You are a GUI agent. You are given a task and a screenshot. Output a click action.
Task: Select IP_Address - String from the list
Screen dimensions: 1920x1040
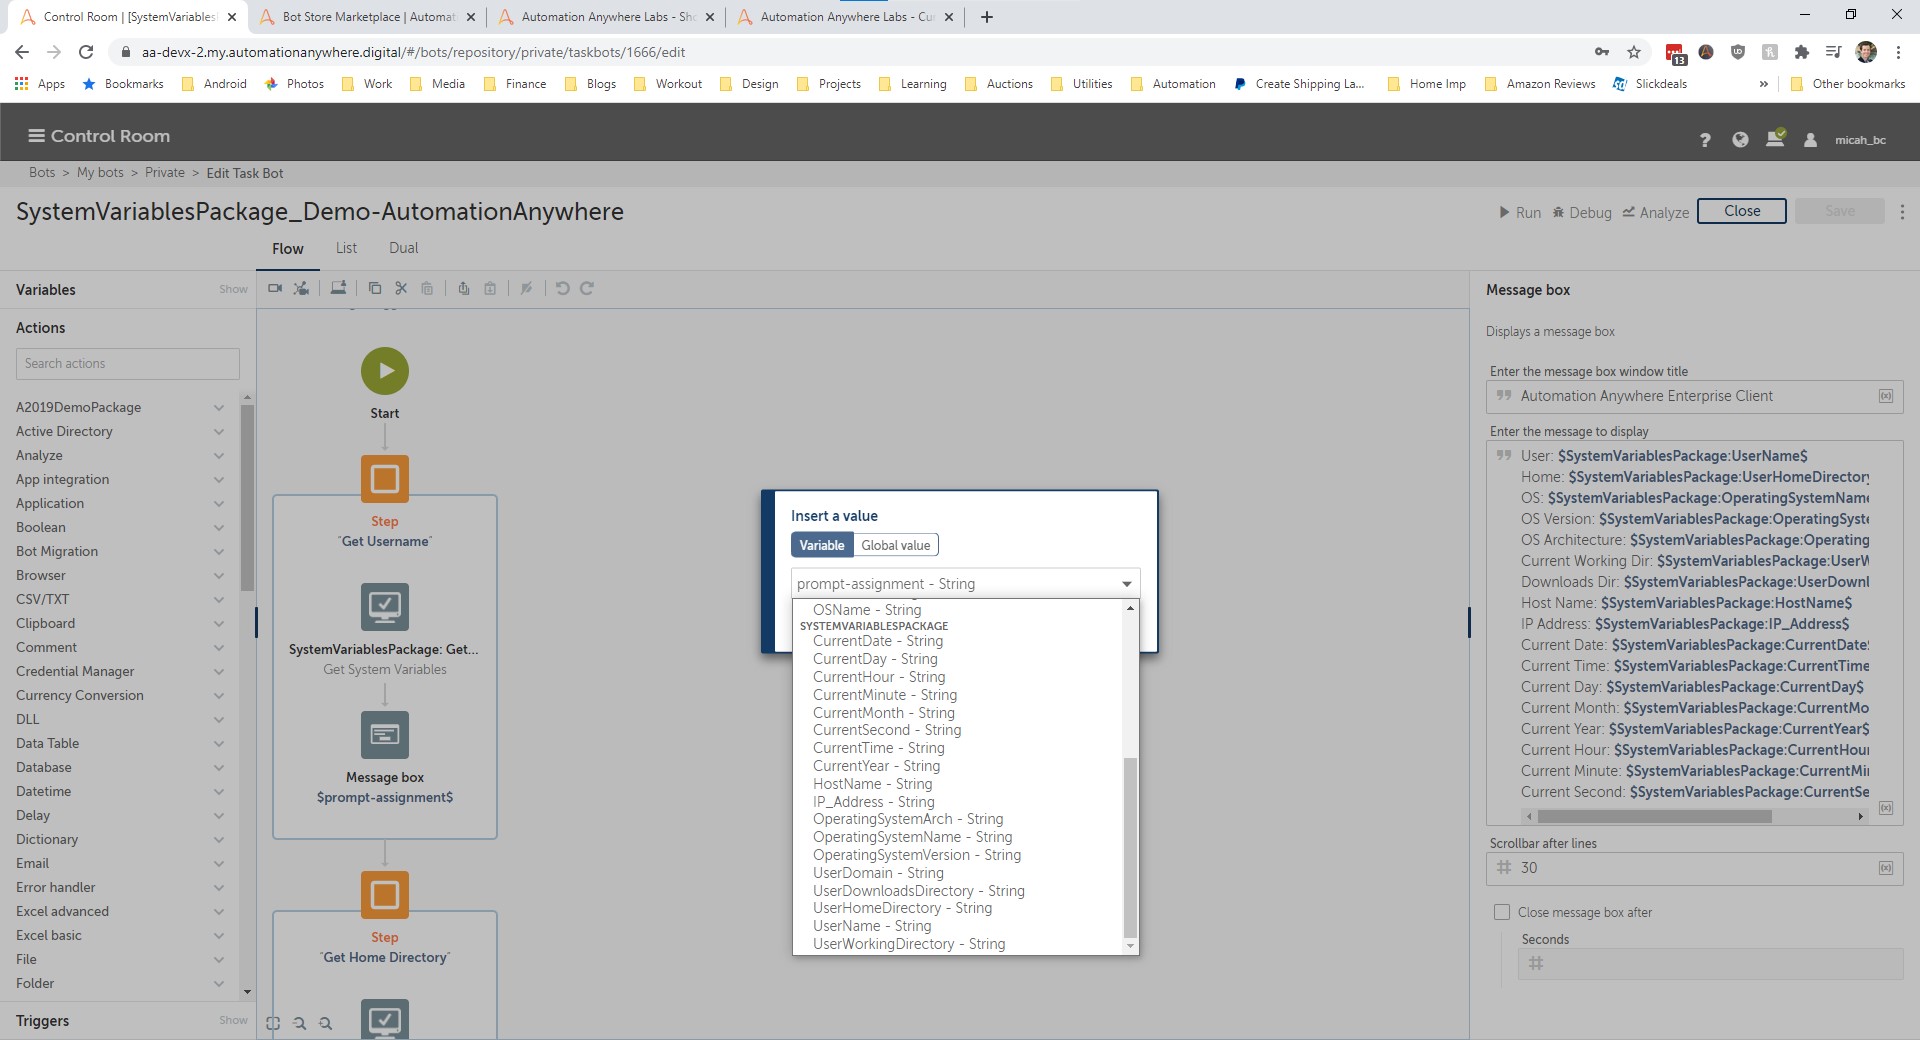[x=874, y=802]
